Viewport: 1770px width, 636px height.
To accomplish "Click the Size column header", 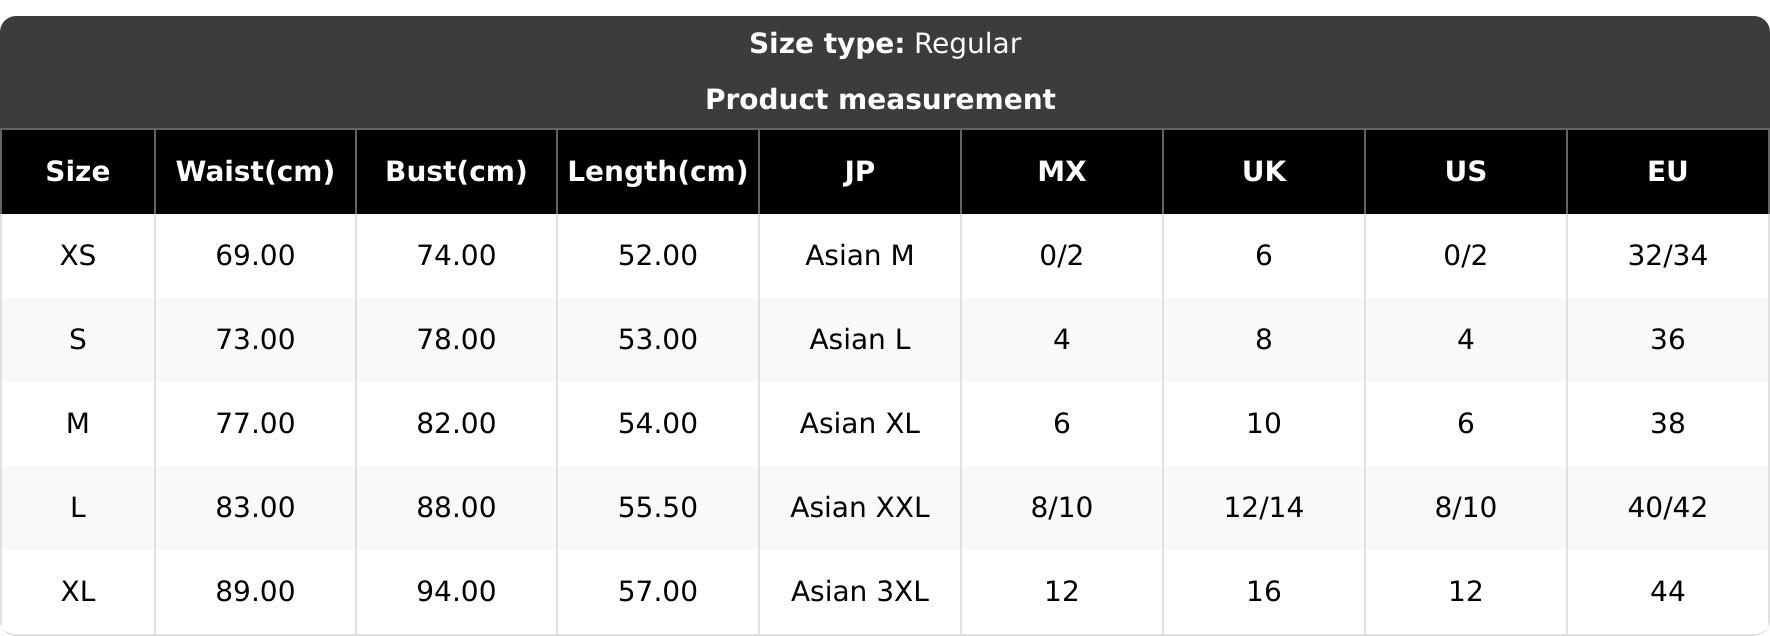I will (x=78, y=172).
